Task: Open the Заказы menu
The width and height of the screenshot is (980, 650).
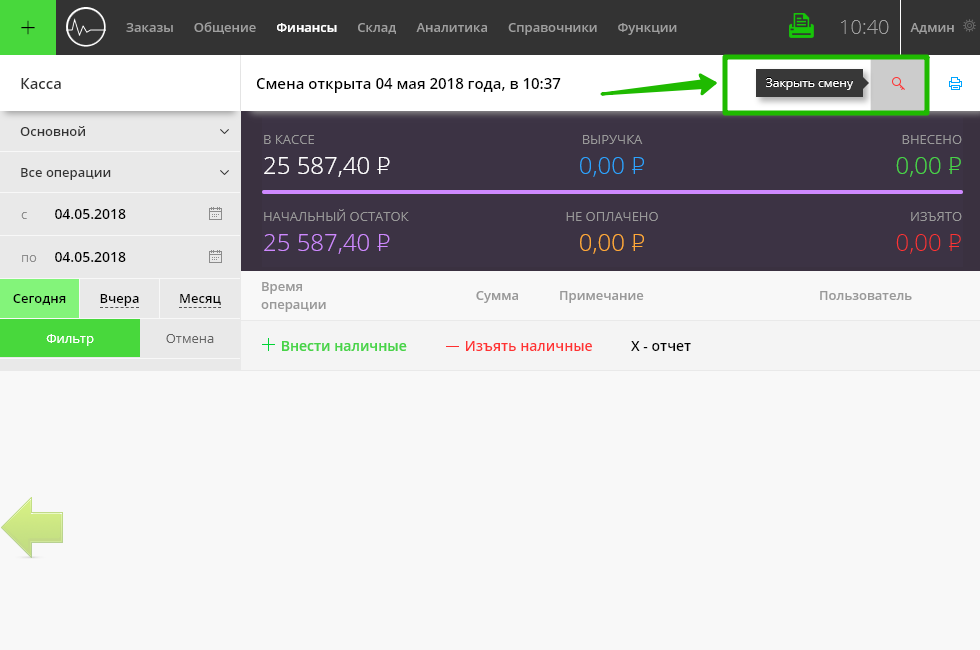Action: click(x=149, y=28)
